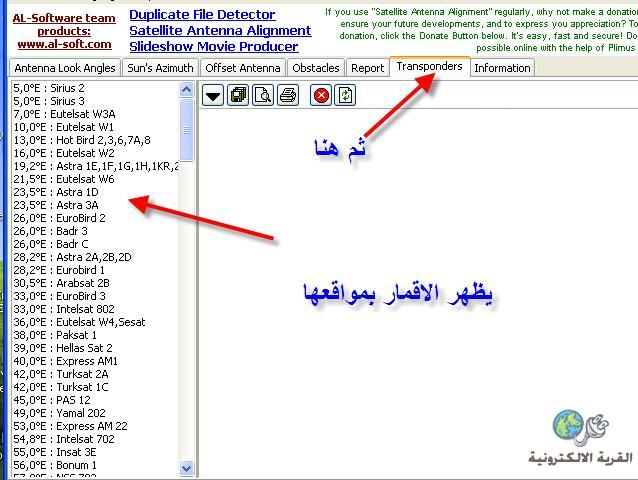Open Duplicate File Detector link

coord(202,15)
